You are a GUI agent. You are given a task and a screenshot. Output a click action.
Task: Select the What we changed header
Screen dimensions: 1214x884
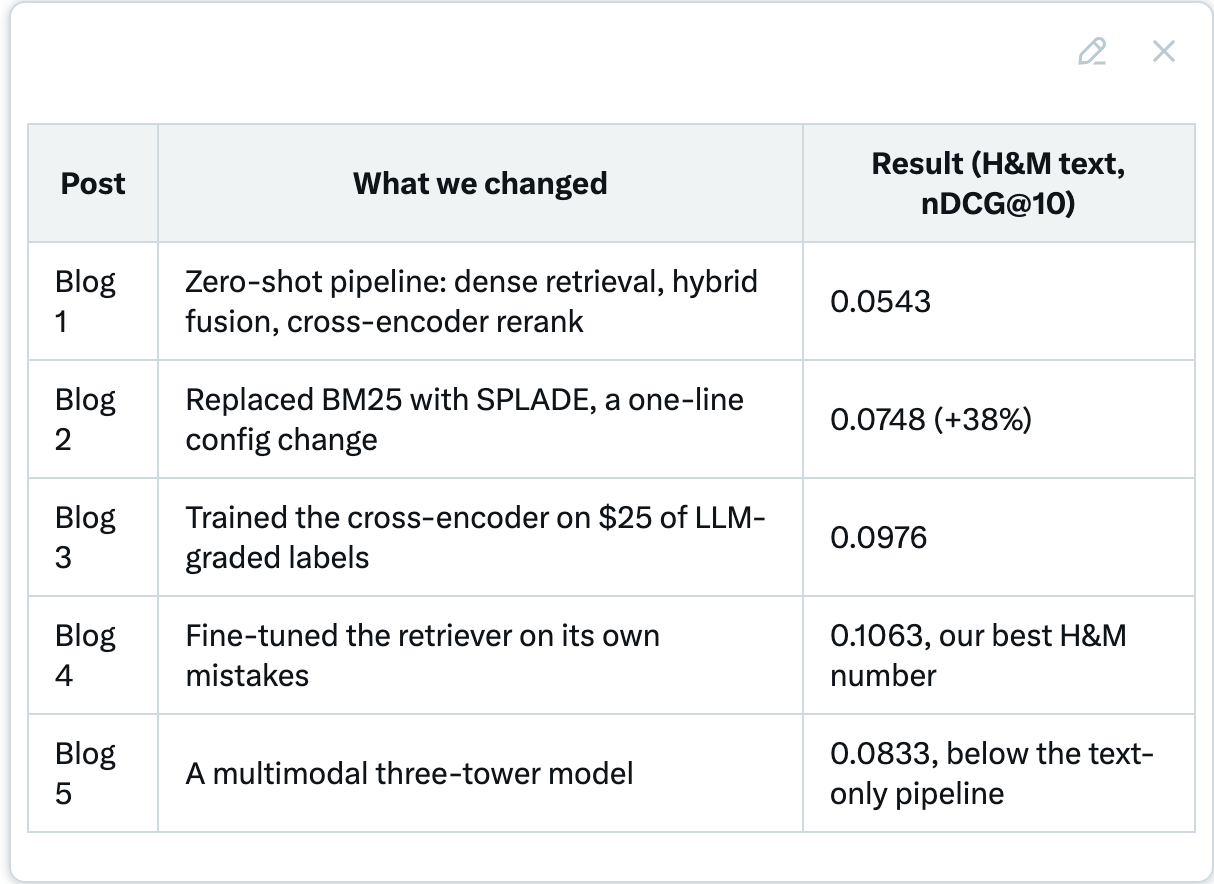point(480,183)
